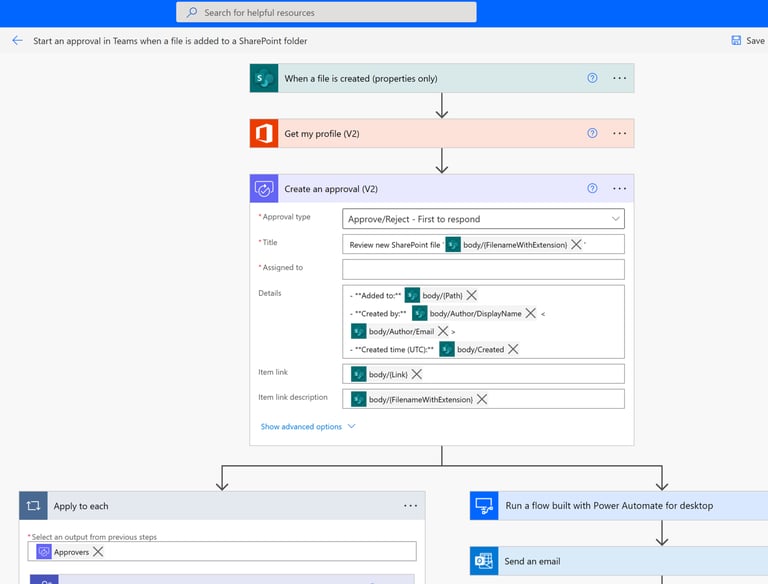Click SharePoint icon on file created trigger
Viewport: 768px width, 584px height.
pyautogui.click(x=264, y=78)
